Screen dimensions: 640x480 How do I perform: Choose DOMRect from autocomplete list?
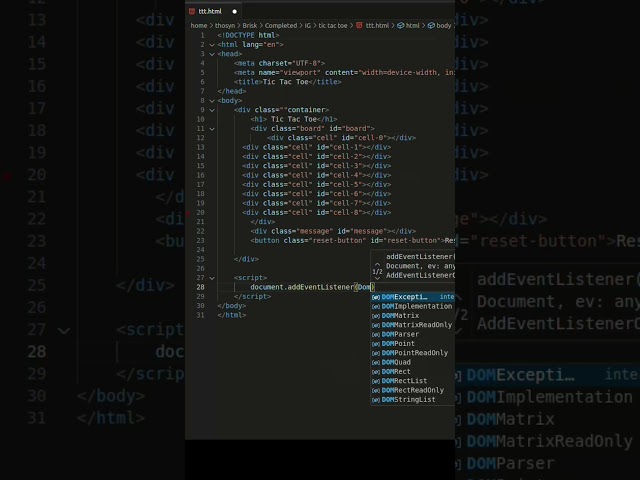coord(413,372)
